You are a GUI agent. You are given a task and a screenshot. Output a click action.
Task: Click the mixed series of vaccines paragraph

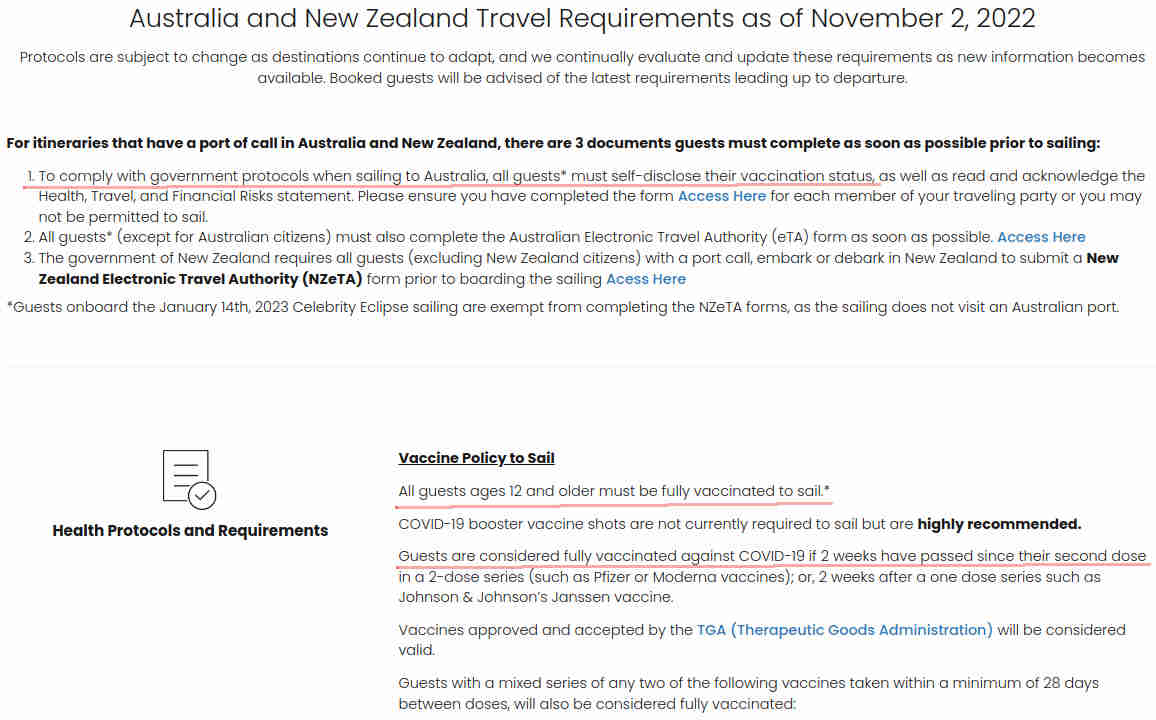[748, 693]
